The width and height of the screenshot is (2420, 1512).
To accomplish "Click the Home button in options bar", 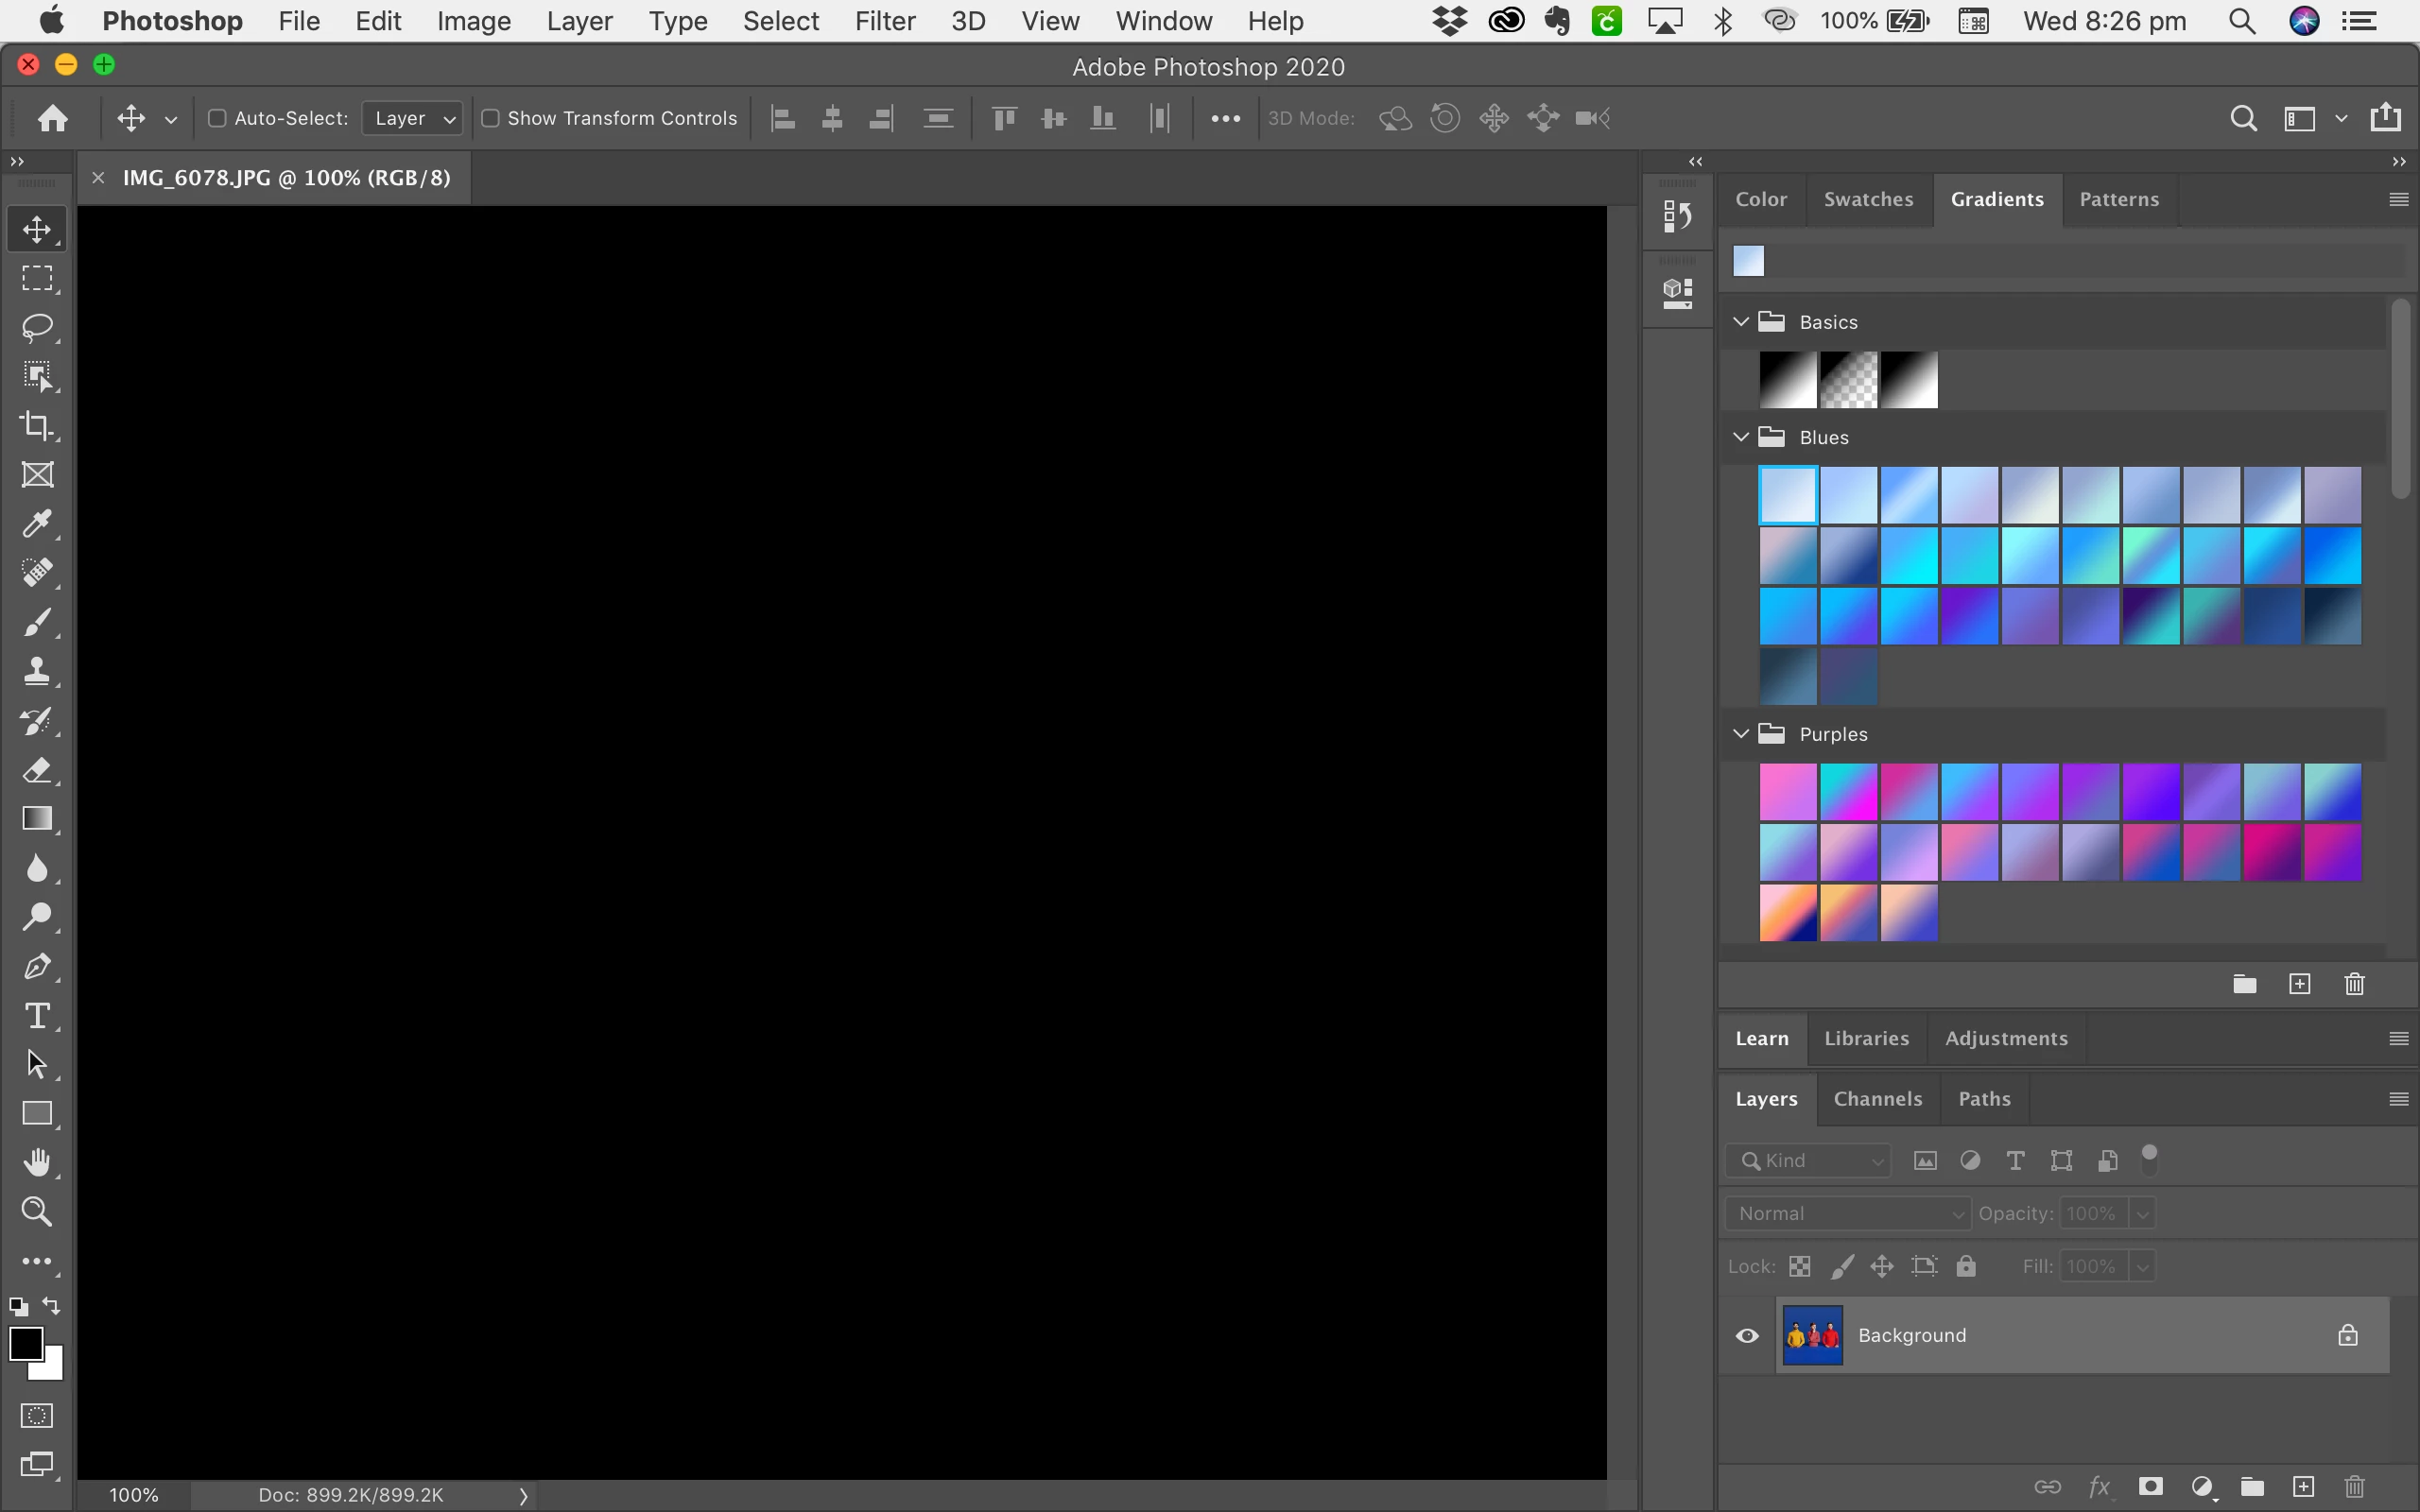I will [52, 118].
